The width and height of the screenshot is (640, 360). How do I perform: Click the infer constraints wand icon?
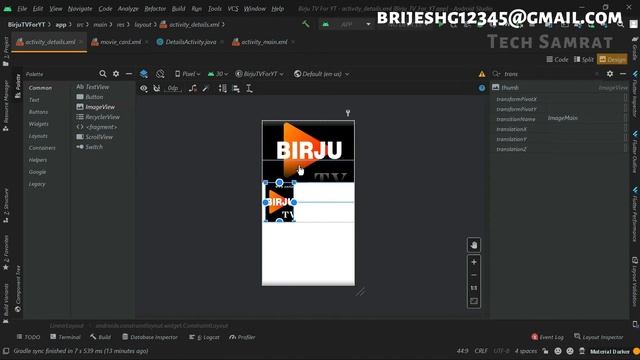pyautogui.click(x=206, y=89)
